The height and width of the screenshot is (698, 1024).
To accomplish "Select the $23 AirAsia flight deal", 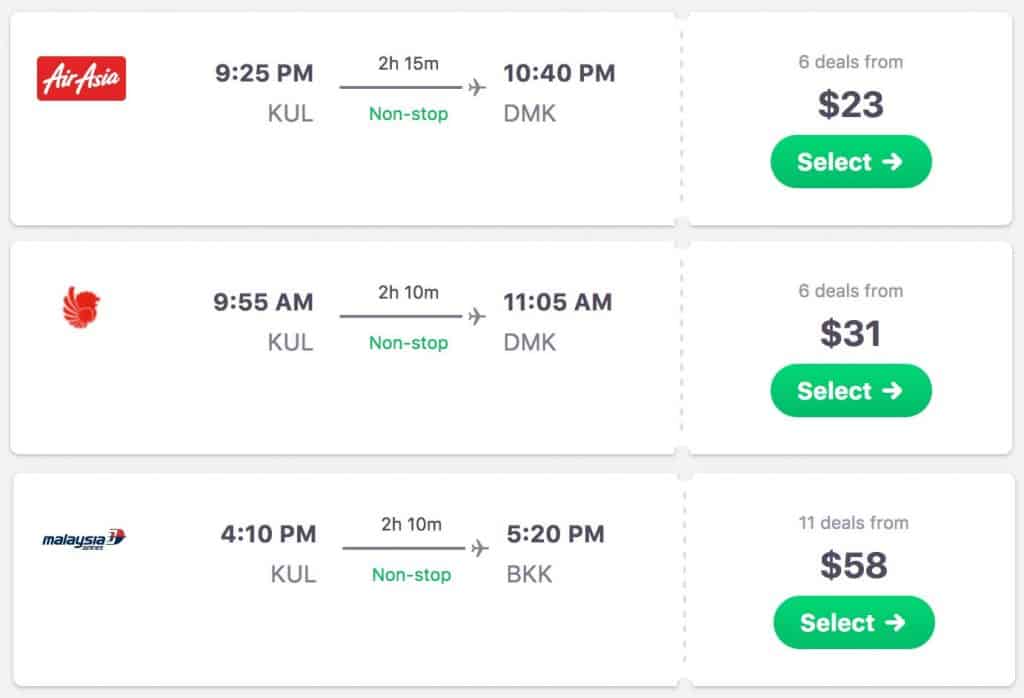I will (x=850, y=162).
